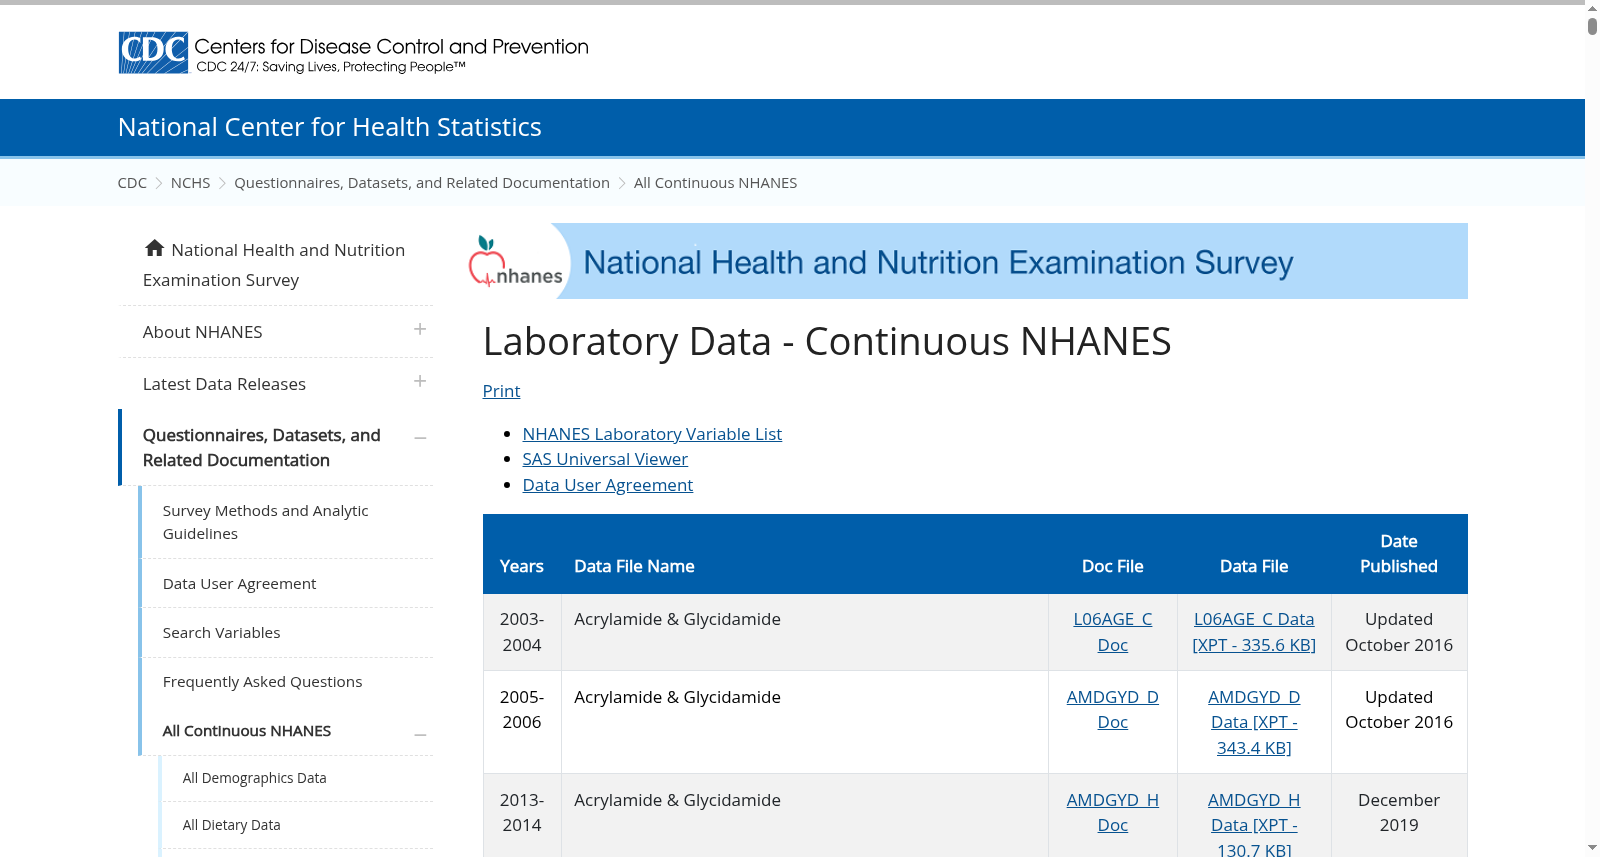Open National Center for Health Statistics header link
1600x857 pixels.
[330, 127]
